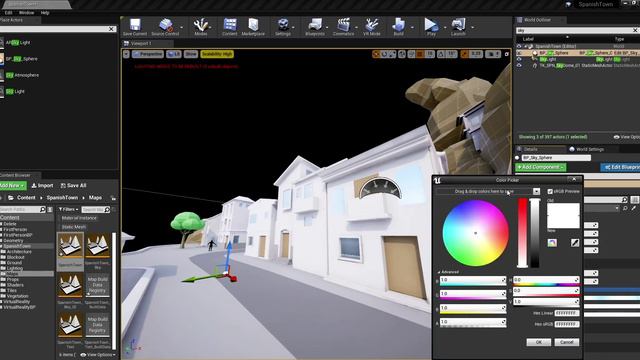Click Save All in the Content Browser
Screen dimensions: 640x360
[x=73, y=185]
